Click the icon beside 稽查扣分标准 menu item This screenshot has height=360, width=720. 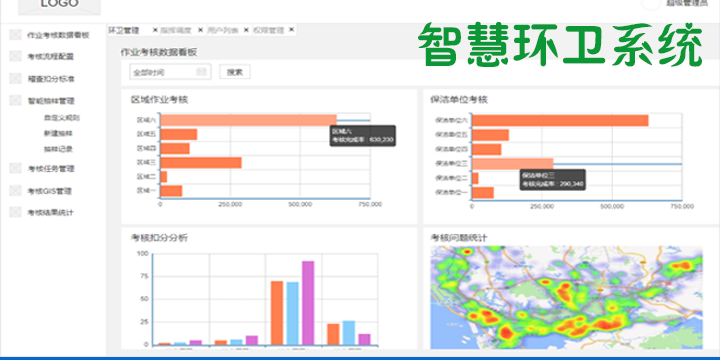coord(15,79)
